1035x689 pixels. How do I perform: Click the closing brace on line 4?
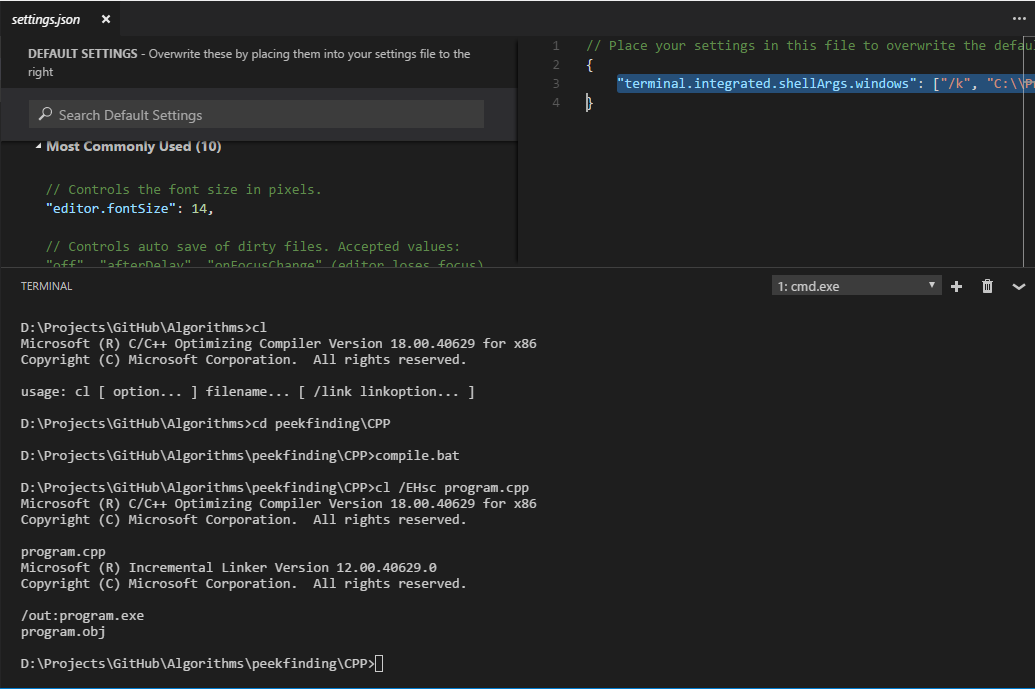pos(589,102)
